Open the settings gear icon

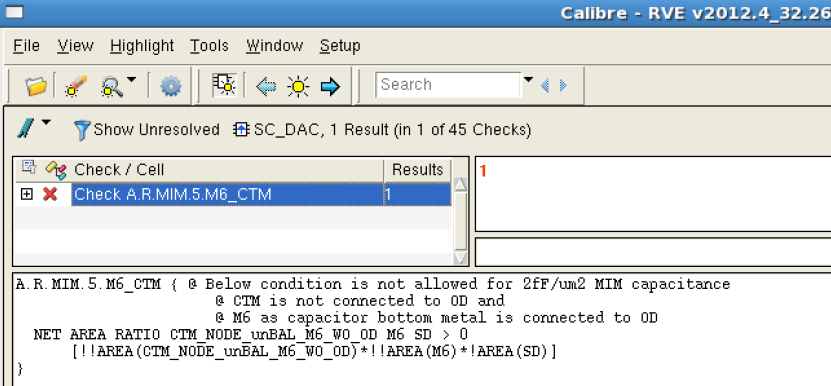[x=171, y=86]
